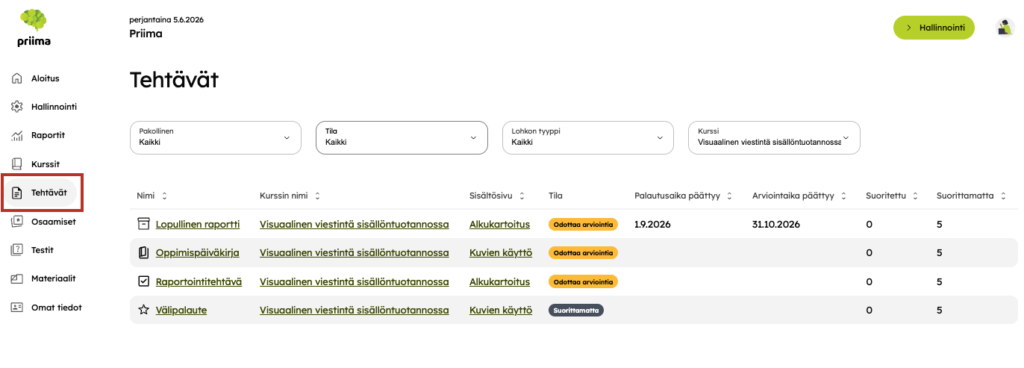Click the Tila column header
The image size is (1024, 368).
pos(556,196)
